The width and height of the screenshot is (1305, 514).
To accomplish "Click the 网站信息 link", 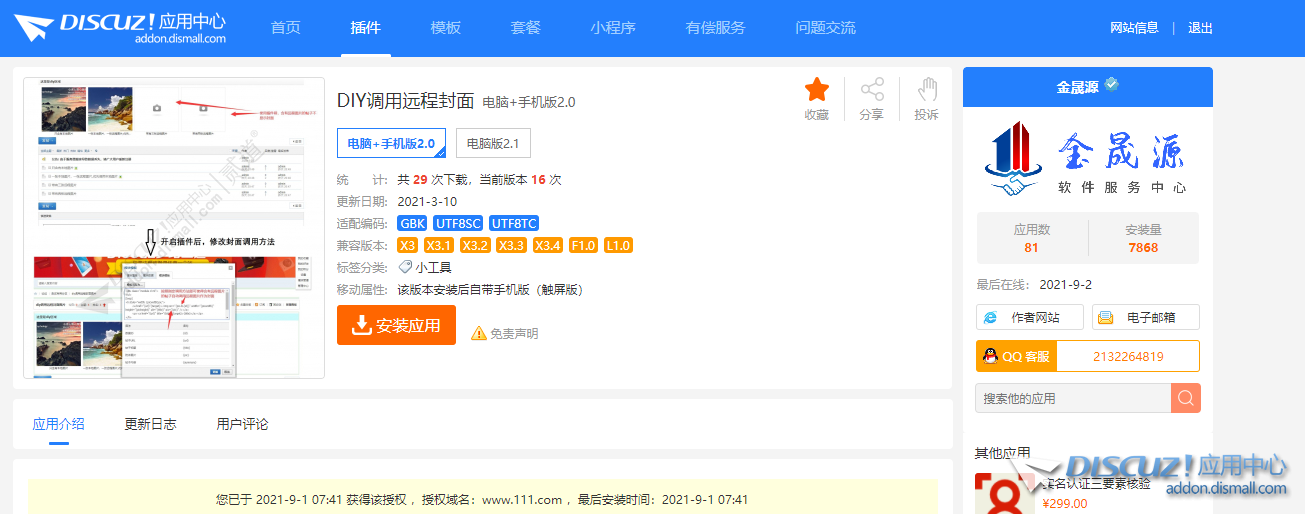I will pyautogui.click(x=1135, y=28).
